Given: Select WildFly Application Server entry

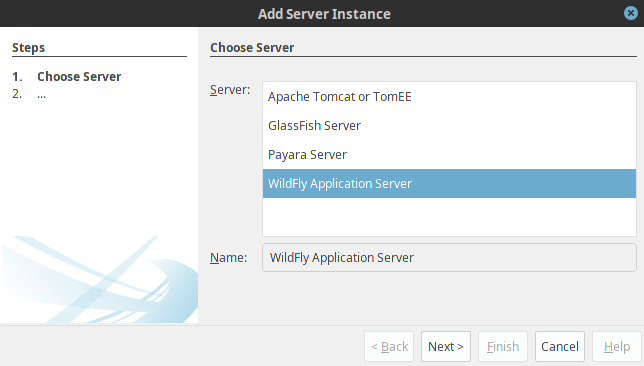Looking at the screenshot, I should tap(449, 183).
